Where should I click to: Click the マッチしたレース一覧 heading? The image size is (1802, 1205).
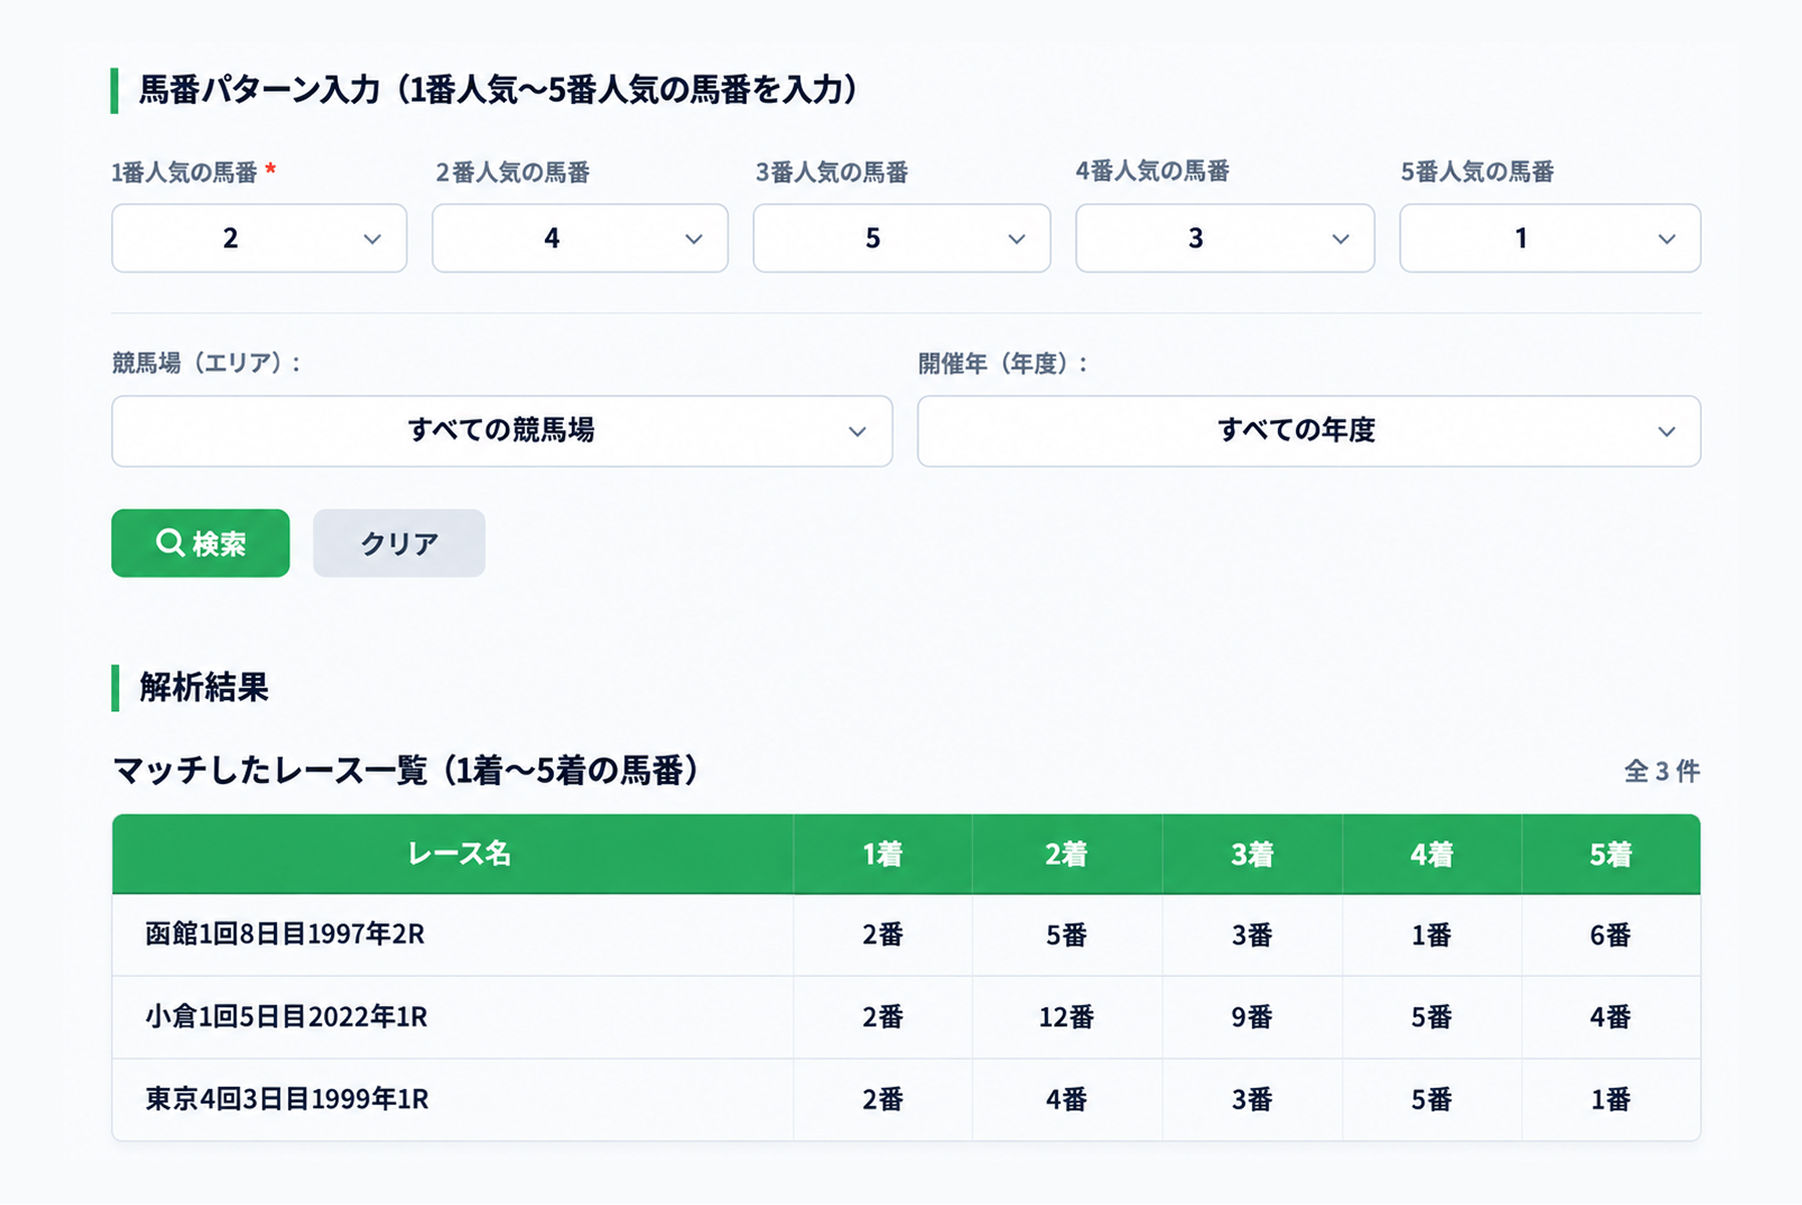(406, 770)
